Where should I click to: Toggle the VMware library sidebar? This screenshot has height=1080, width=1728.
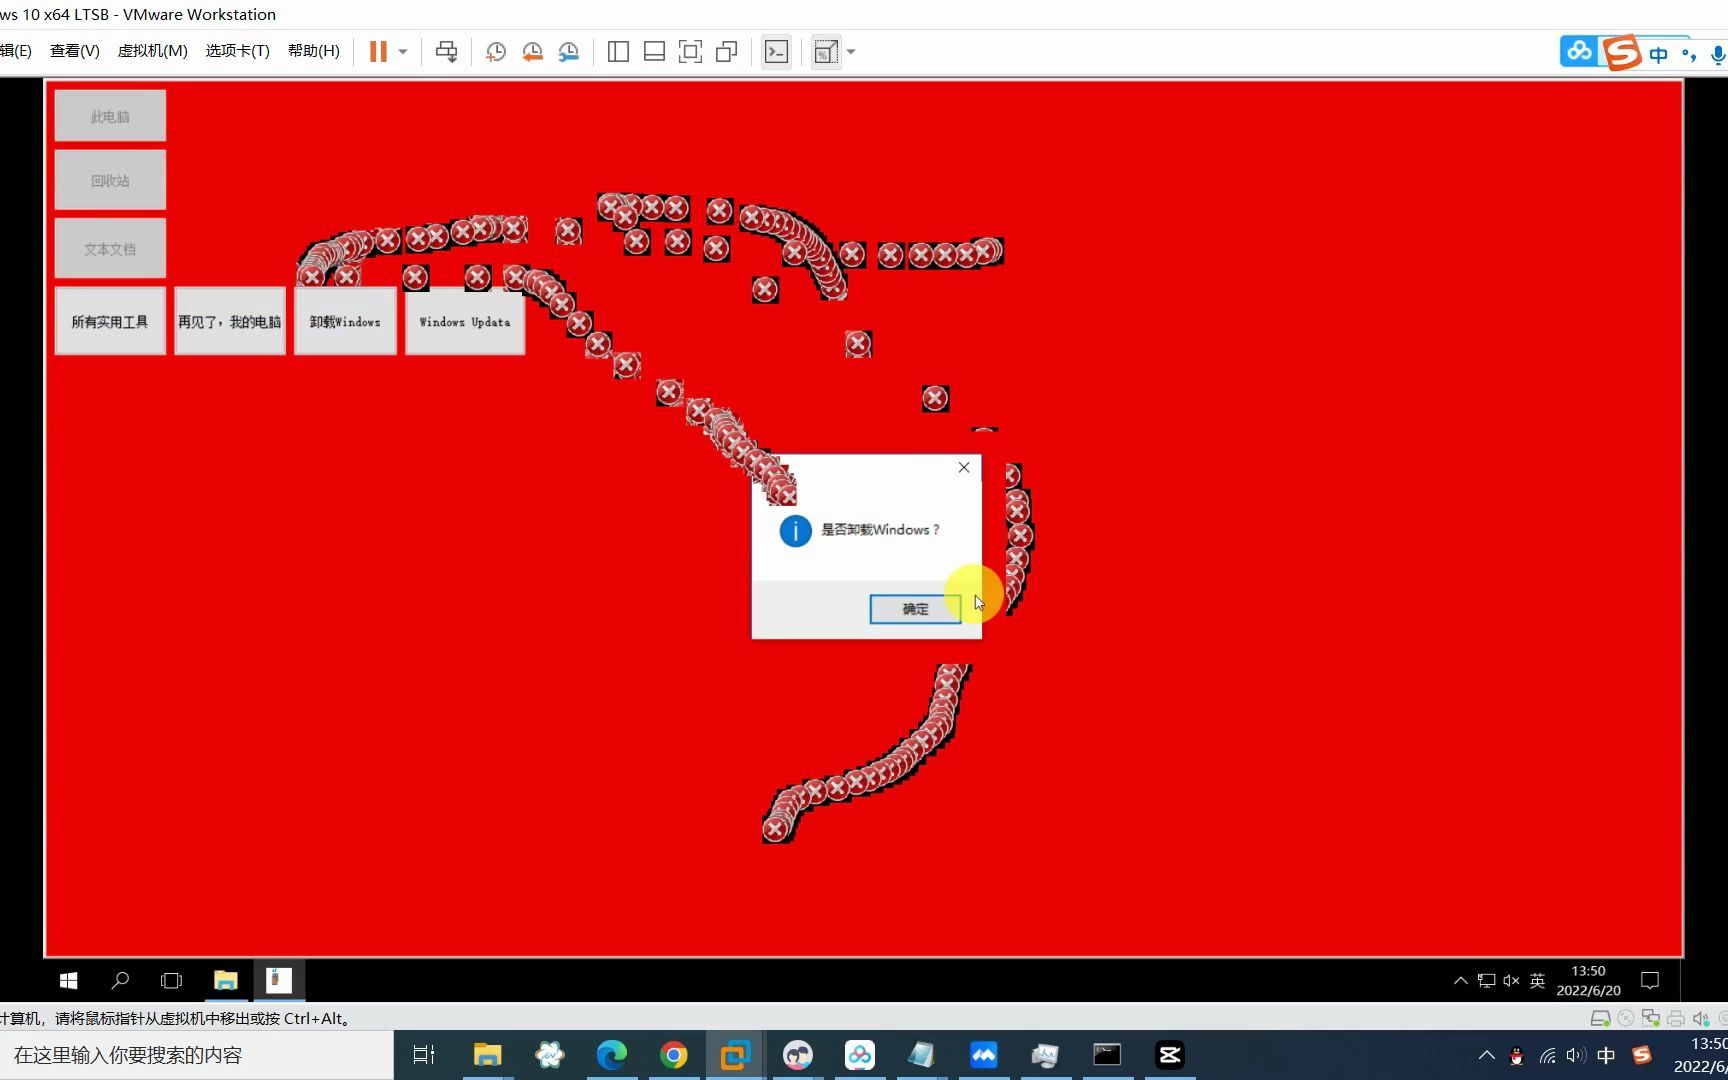(x=618, y=51)
